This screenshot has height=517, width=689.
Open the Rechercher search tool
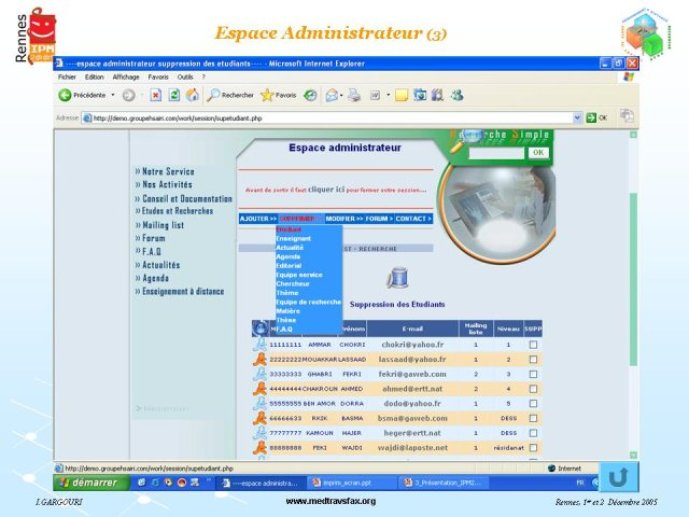(231, 95)
